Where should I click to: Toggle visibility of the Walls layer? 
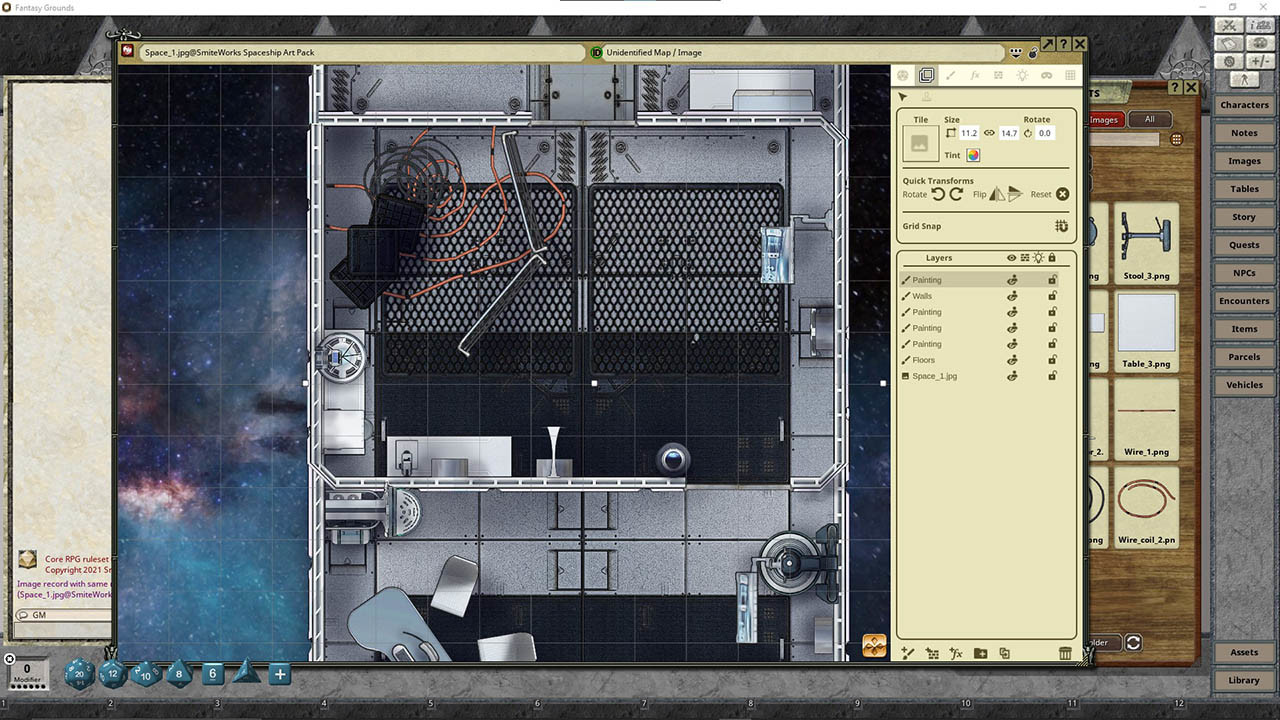point(1012,296)
